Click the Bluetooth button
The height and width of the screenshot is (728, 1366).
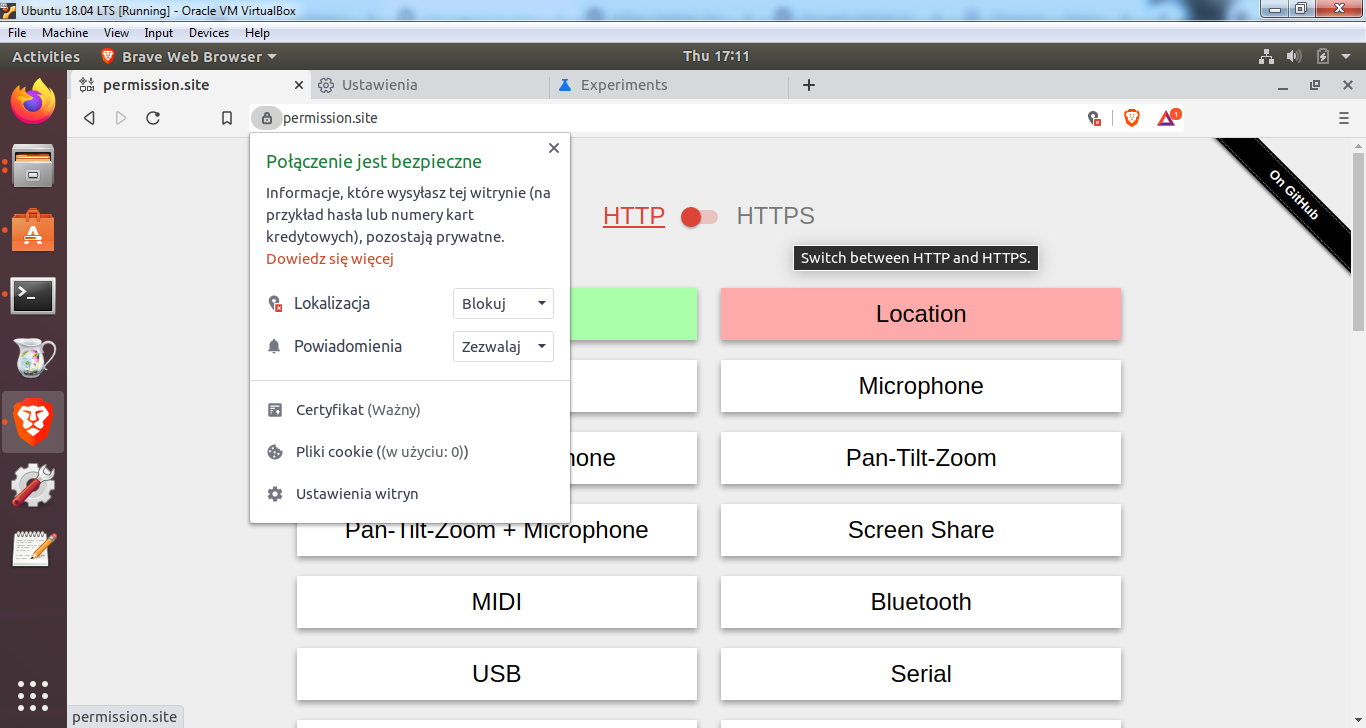(x=921, y=602)
